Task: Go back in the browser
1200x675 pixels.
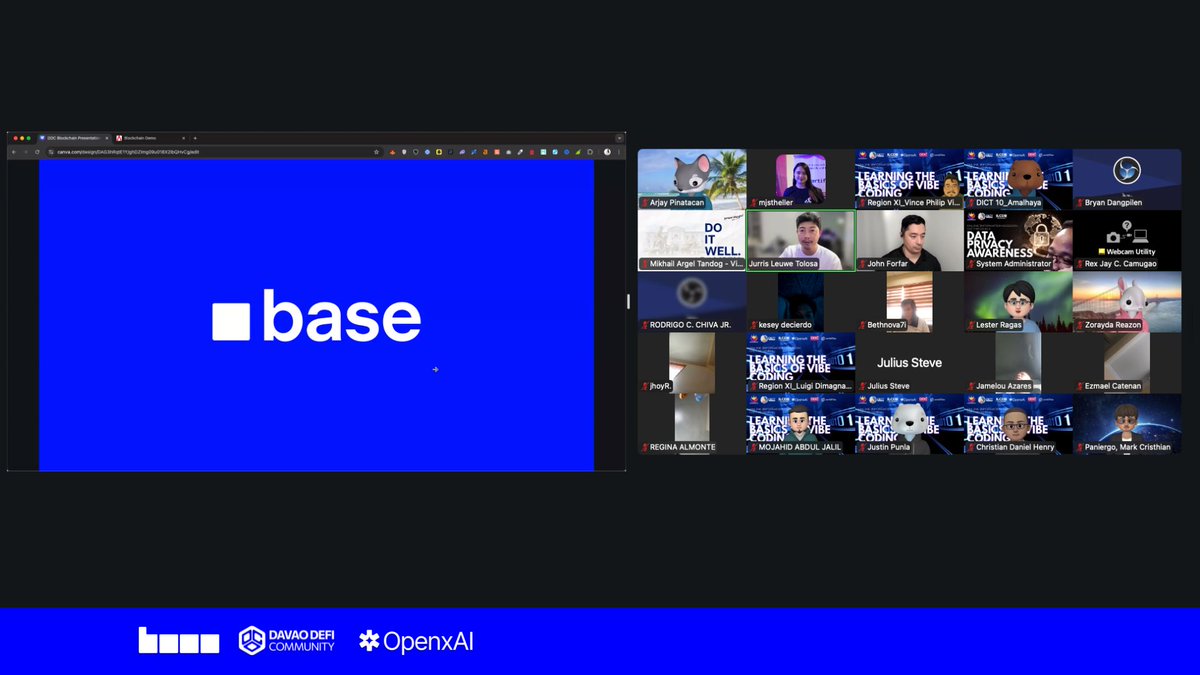Action: click(x=15, y=152)
